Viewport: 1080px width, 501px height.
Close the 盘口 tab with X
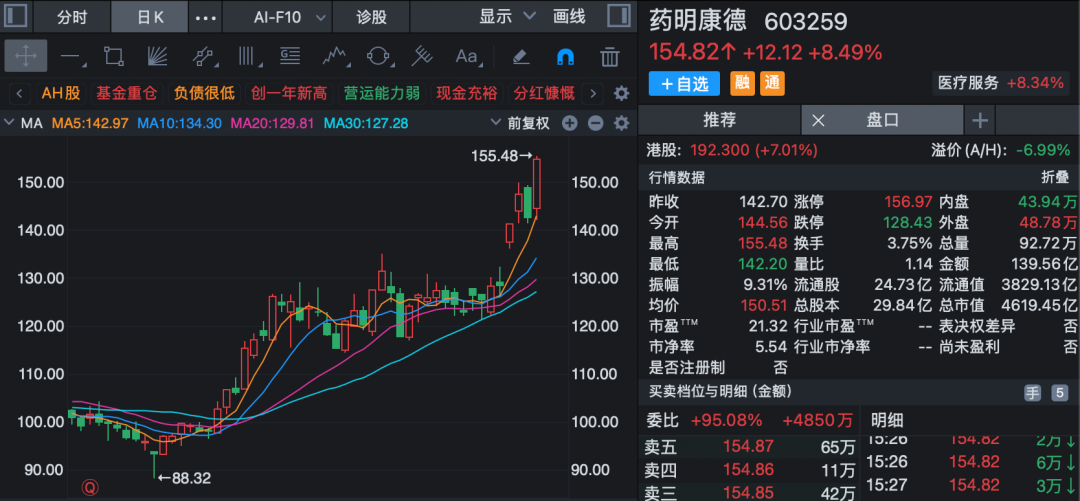[x=818, y=121]
